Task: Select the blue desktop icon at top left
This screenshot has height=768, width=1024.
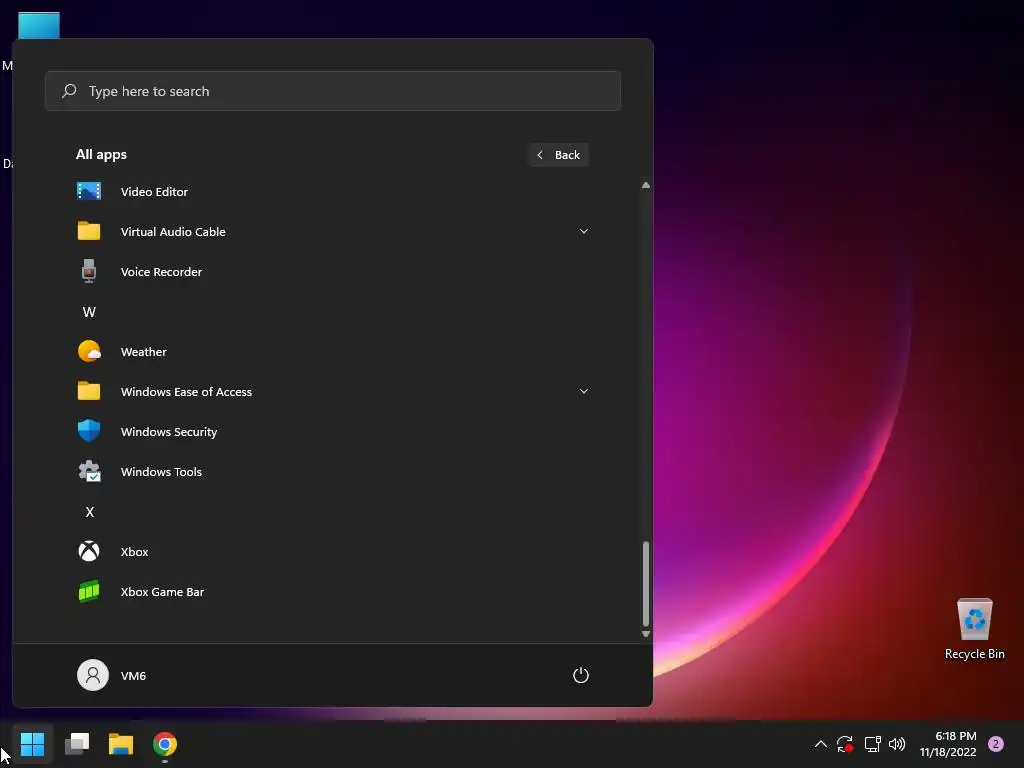Action: coord(39,25)
